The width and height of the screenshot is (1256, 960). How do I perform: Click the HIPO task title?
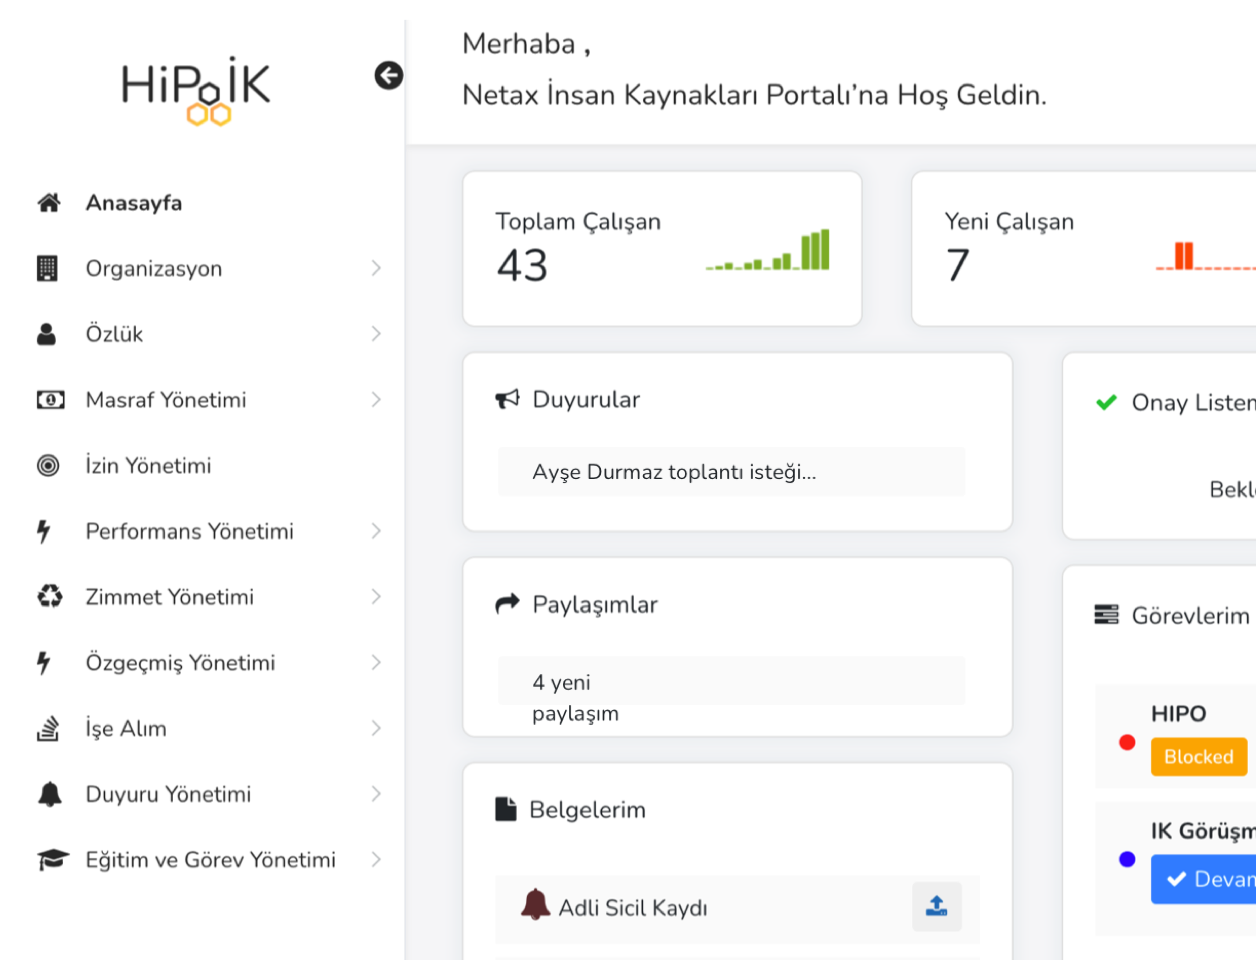pos(1178,714)
